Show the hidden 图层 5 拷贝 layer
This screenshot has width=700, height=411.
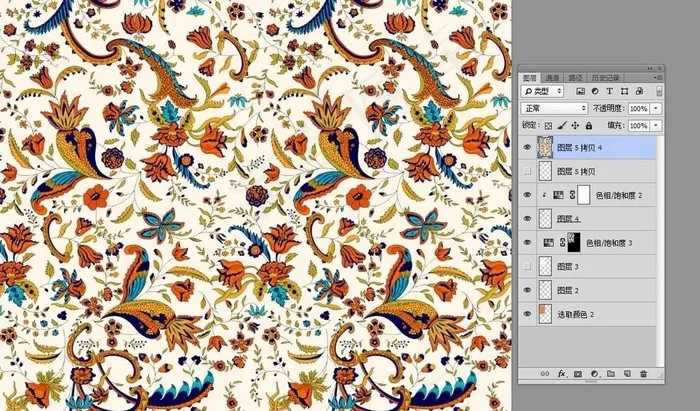[526, 171]
